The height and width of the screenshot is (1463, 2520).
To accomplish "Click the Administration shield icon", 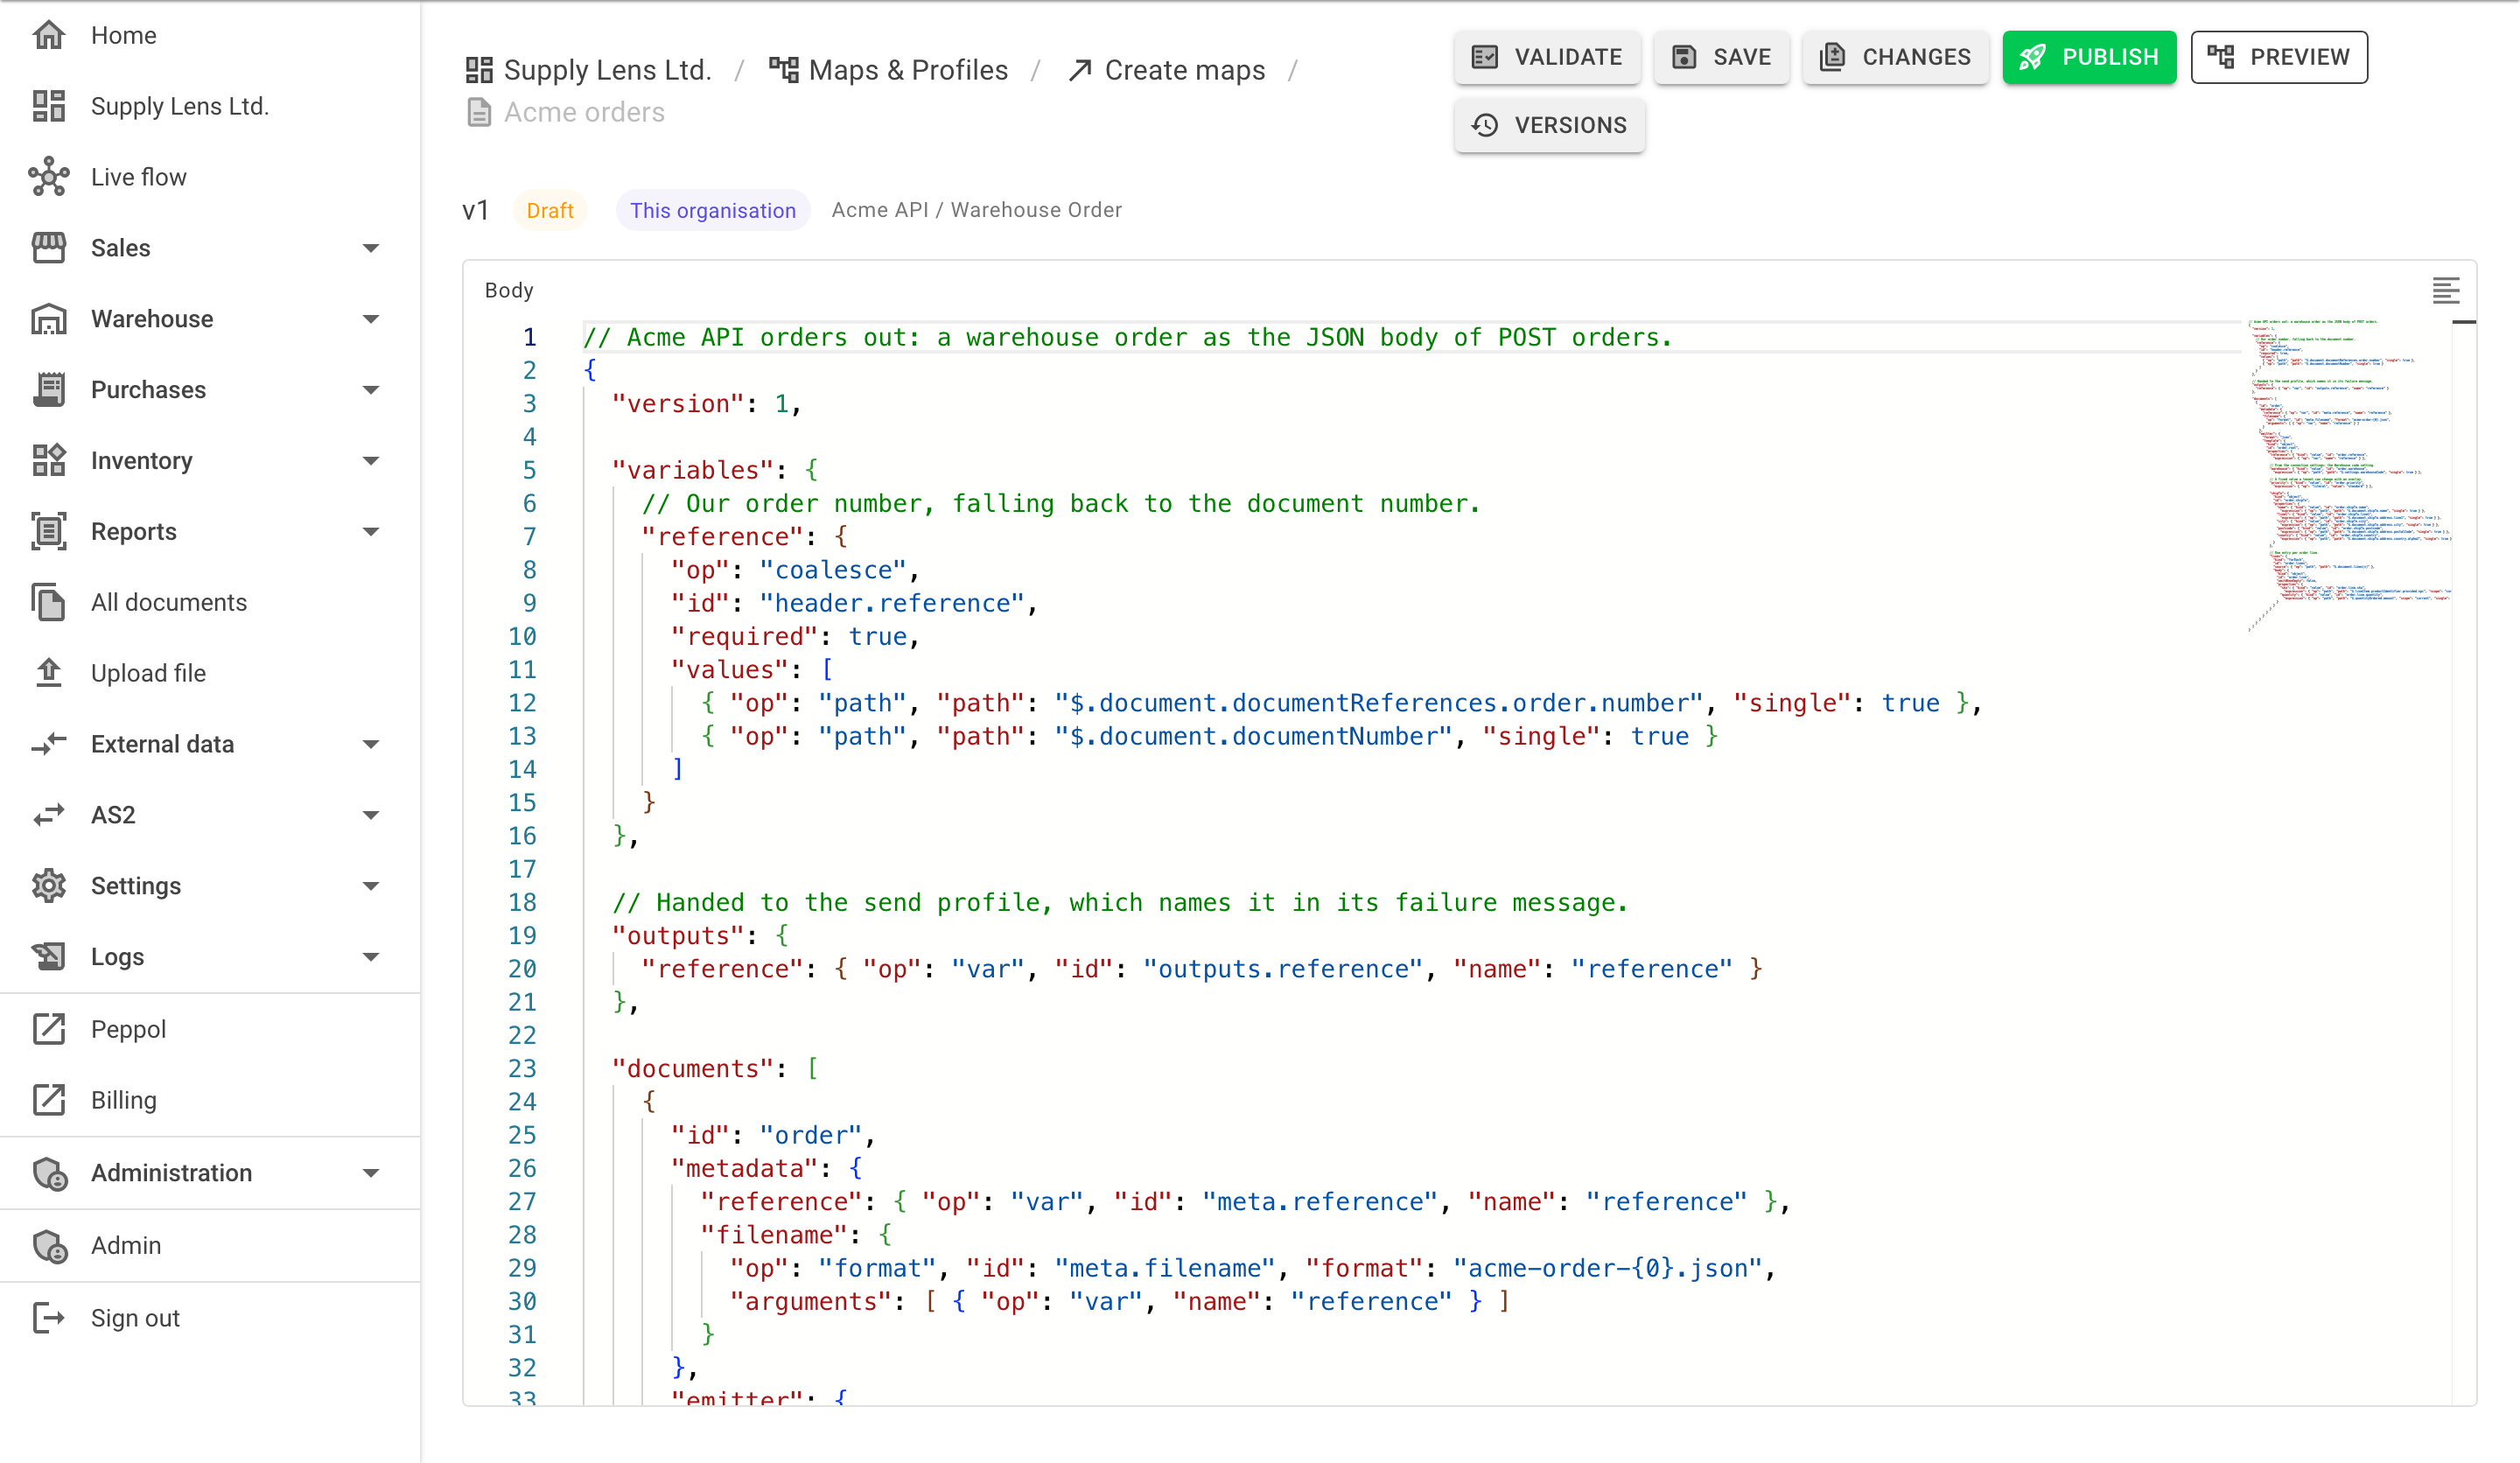I will pos(48,1174).
